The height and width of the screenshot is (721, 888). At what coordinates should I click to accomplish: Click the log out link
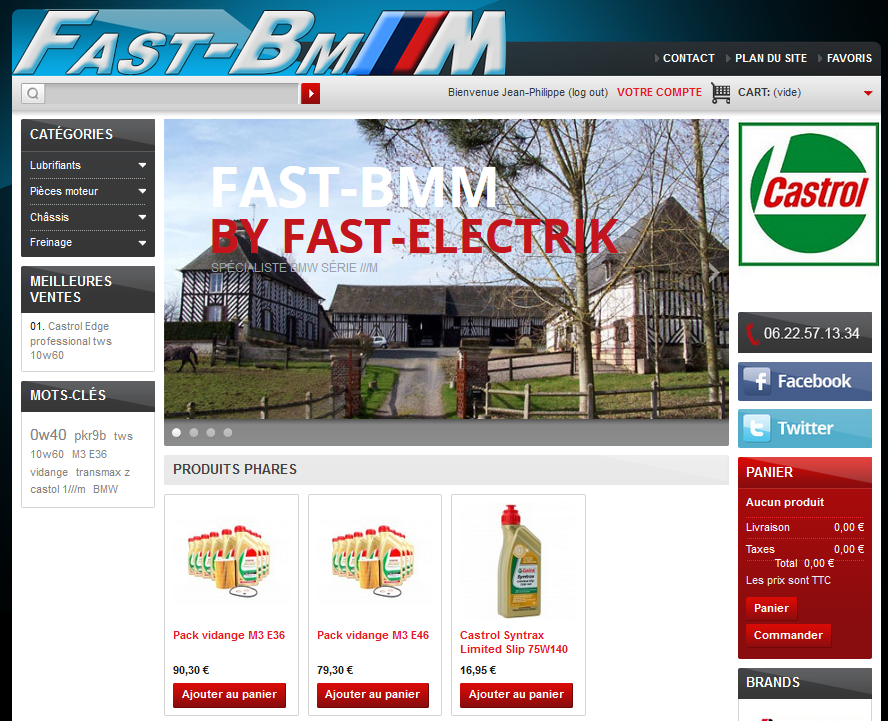click(588, 92)
